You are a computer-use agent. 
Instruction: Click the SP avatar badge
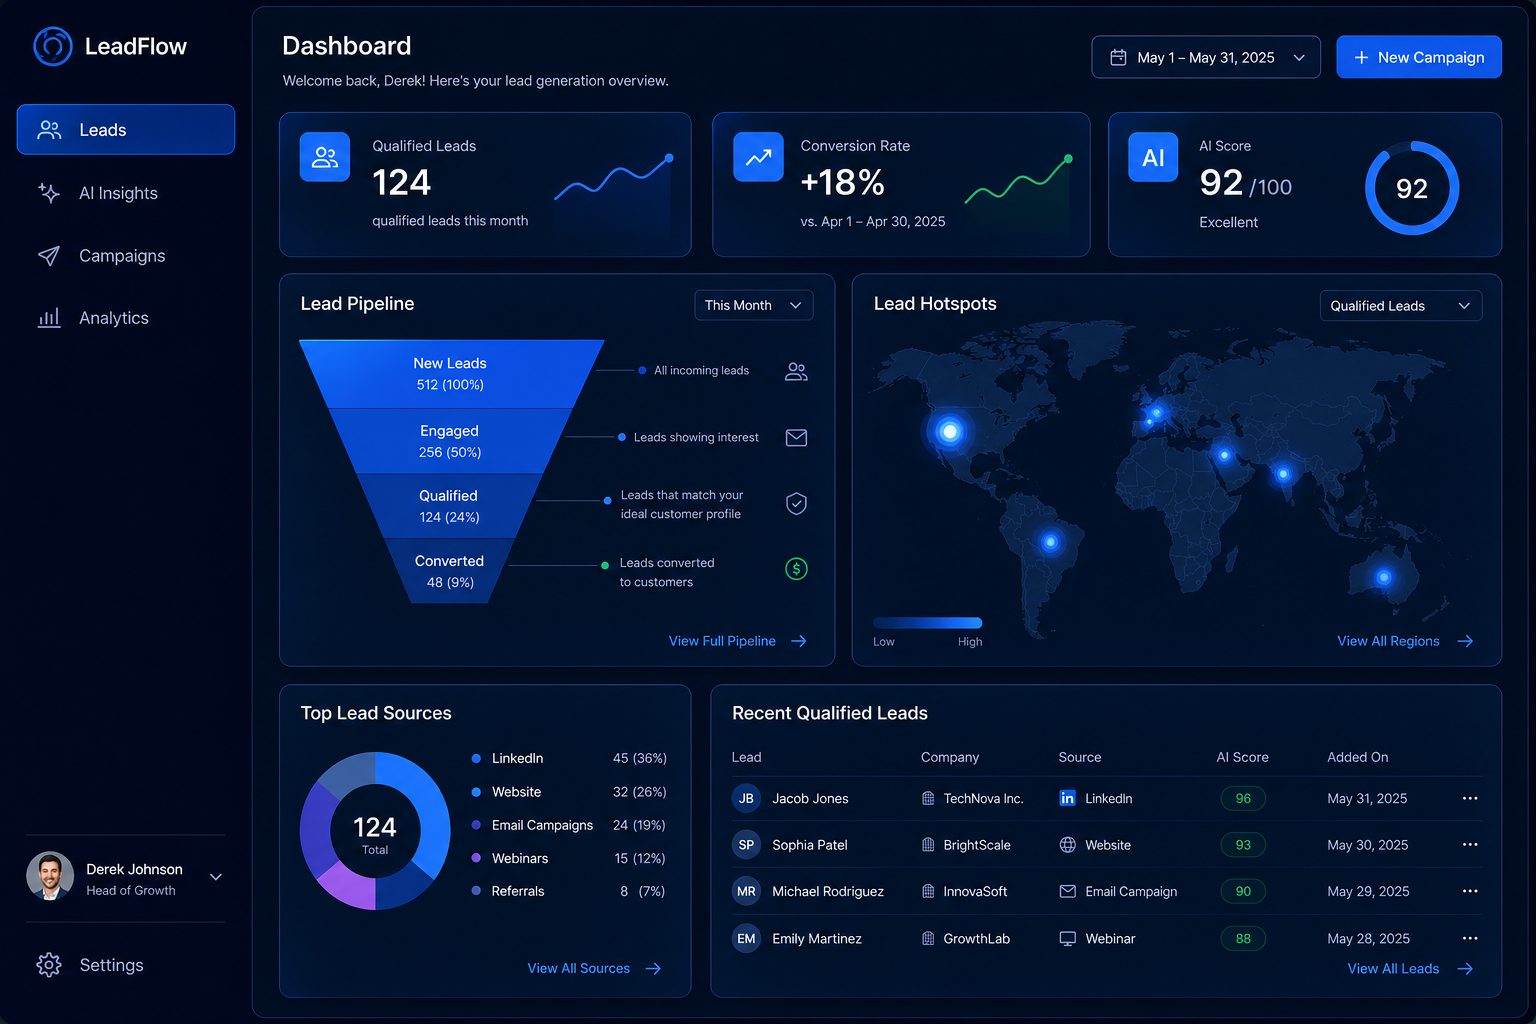pyautogui.click(x=746, y=845)
